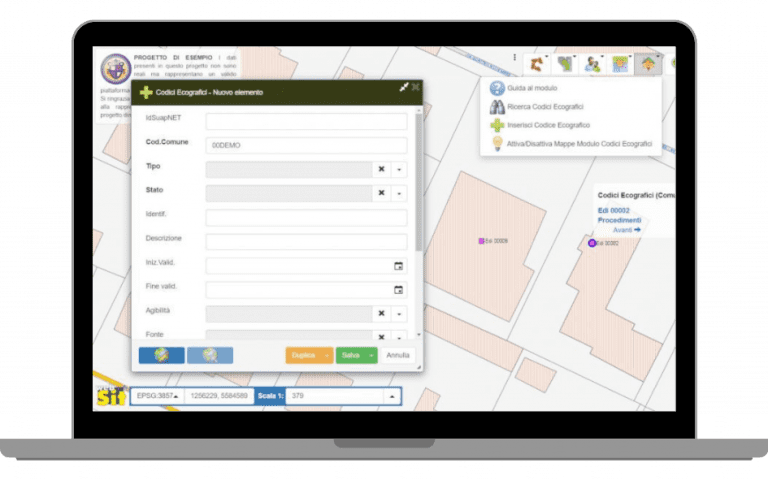The width and height of the screenshot is (768, 480).
Task: Click the magnifier zoom-to-map button
Action: tap(210, 355)
